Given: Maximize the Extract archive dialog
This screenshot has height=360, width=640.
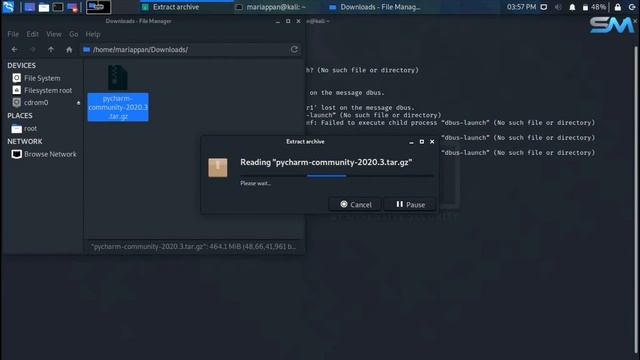Looking at the screenshot, I should (x=422, y=142).
